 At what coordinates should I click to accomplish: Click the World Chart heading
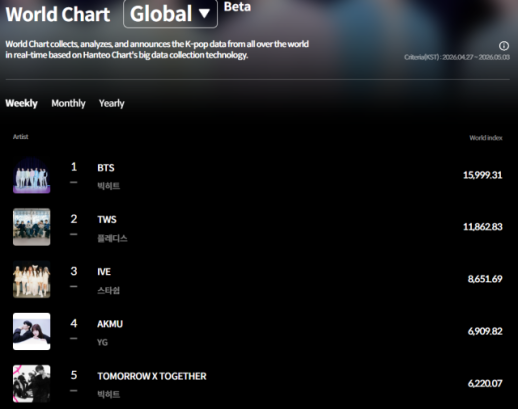(58, 14)
